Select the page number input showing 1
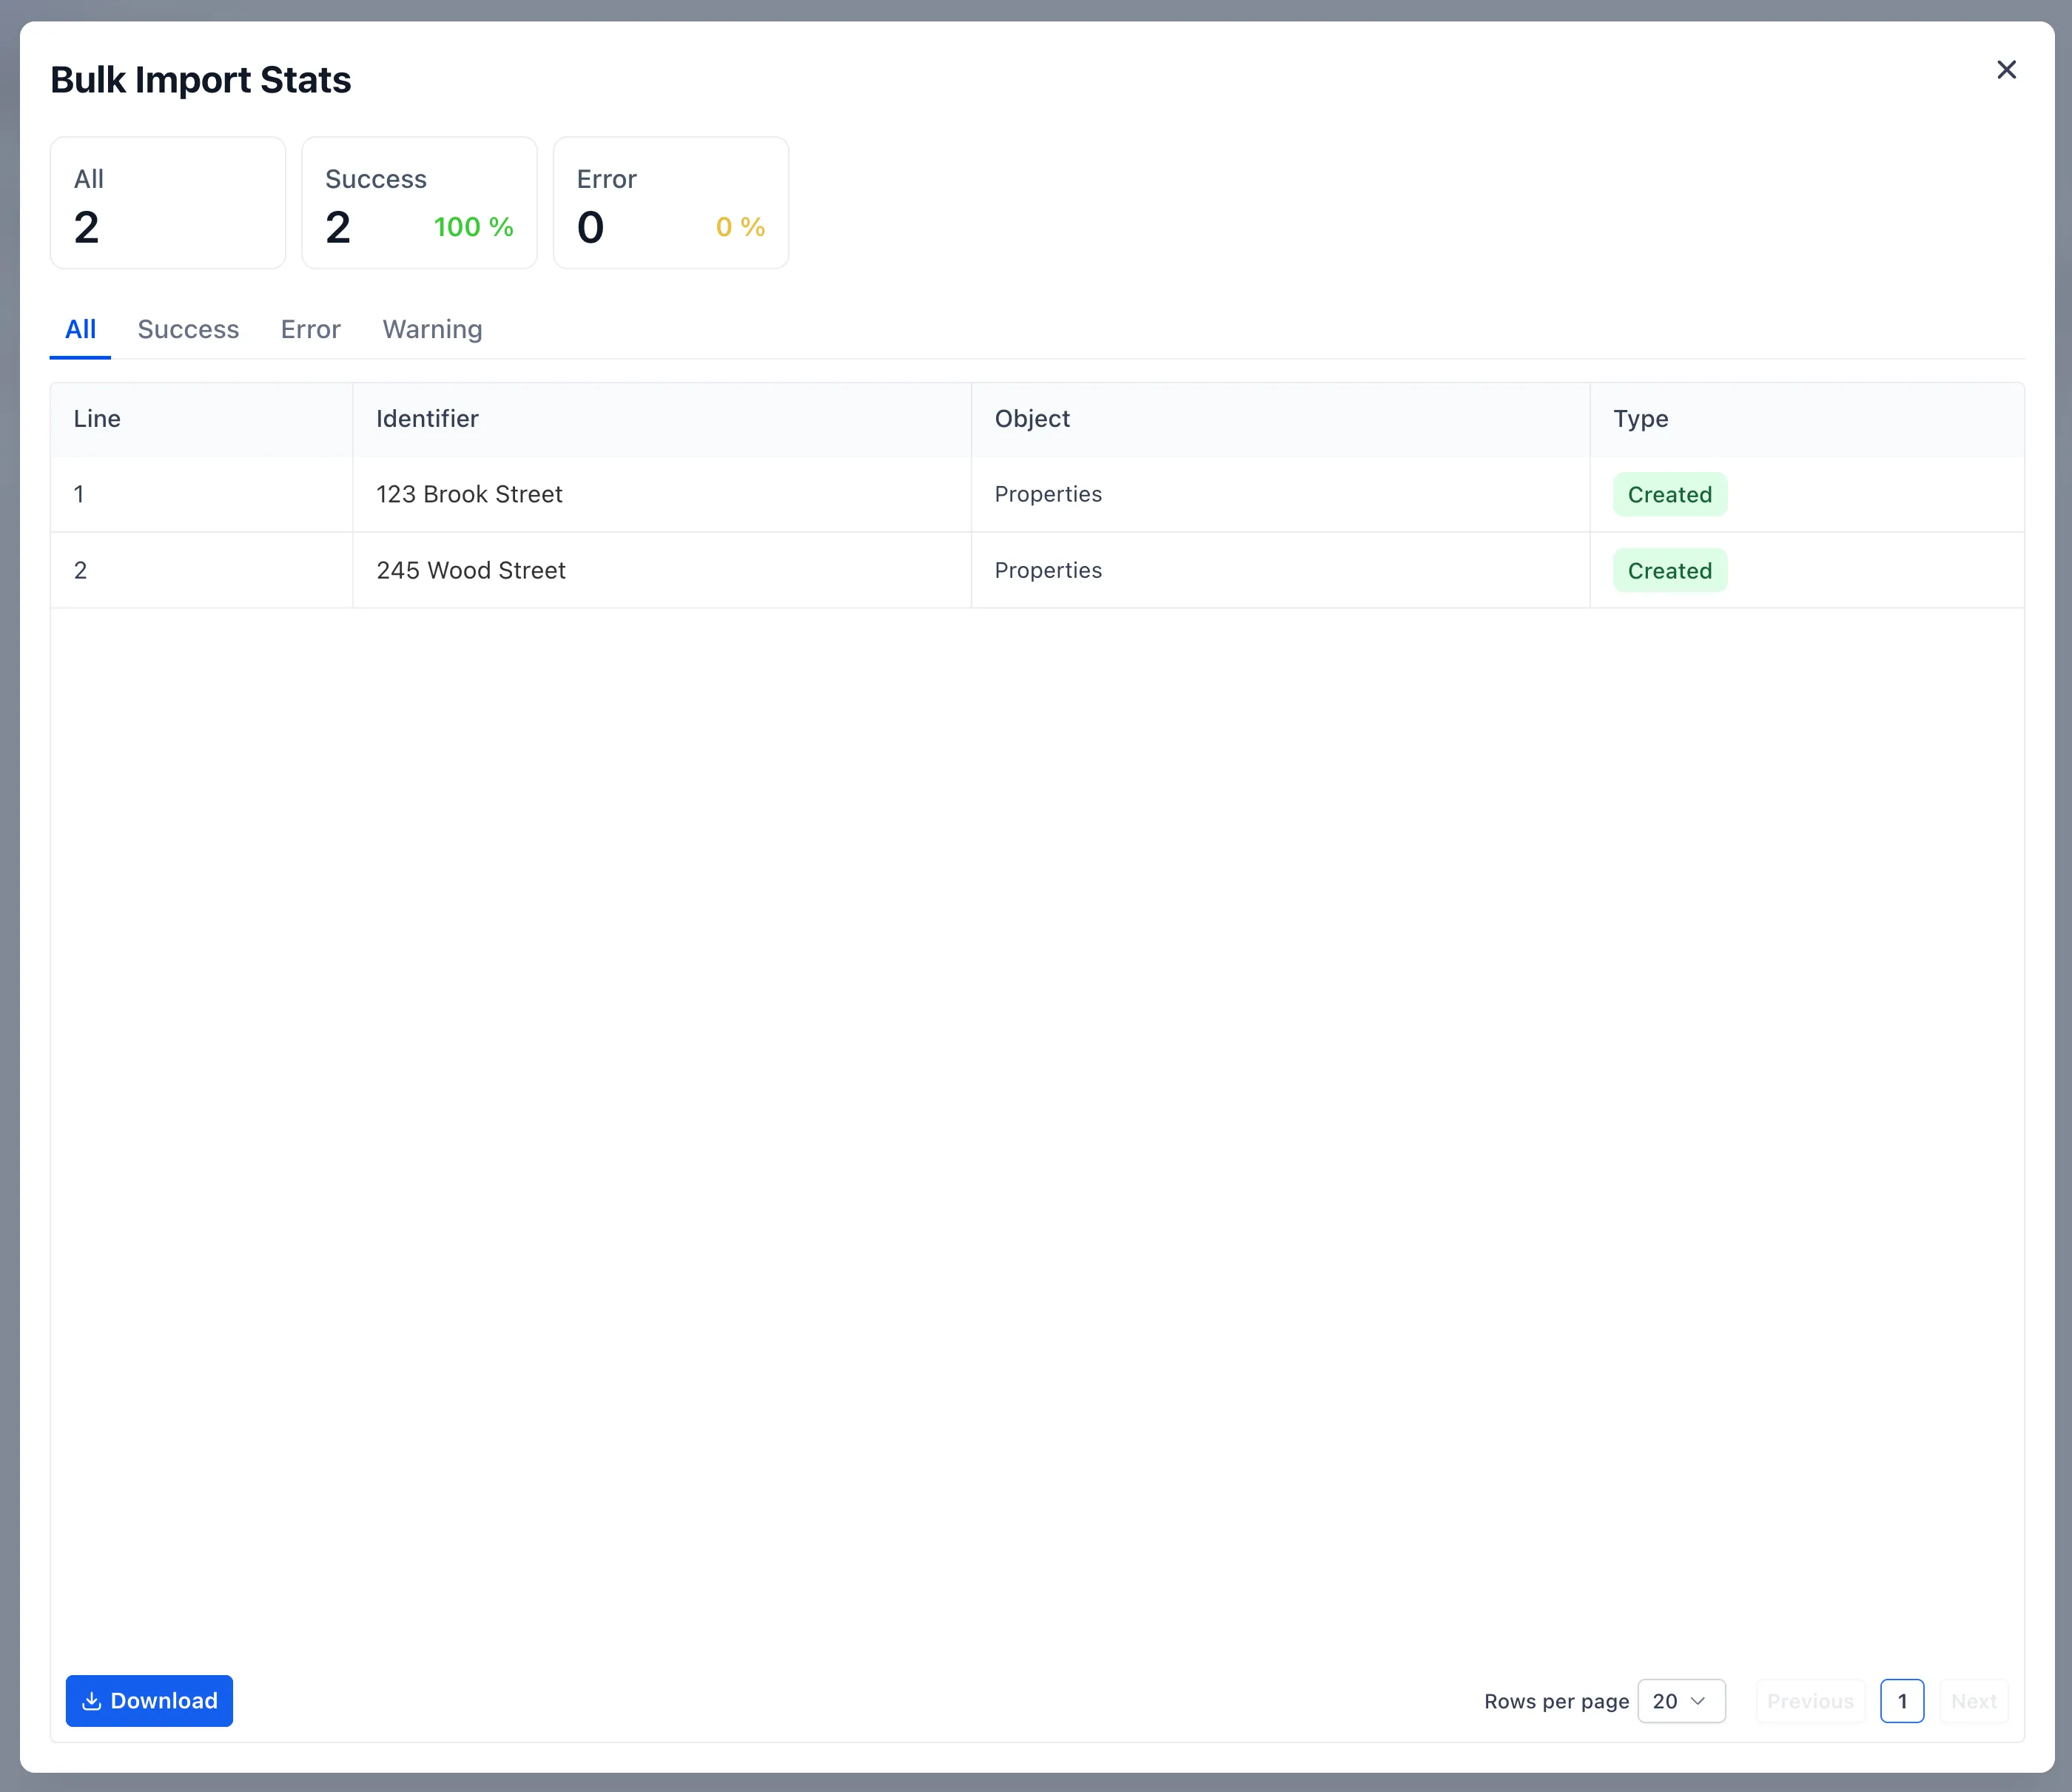 coord(1902,1700)
